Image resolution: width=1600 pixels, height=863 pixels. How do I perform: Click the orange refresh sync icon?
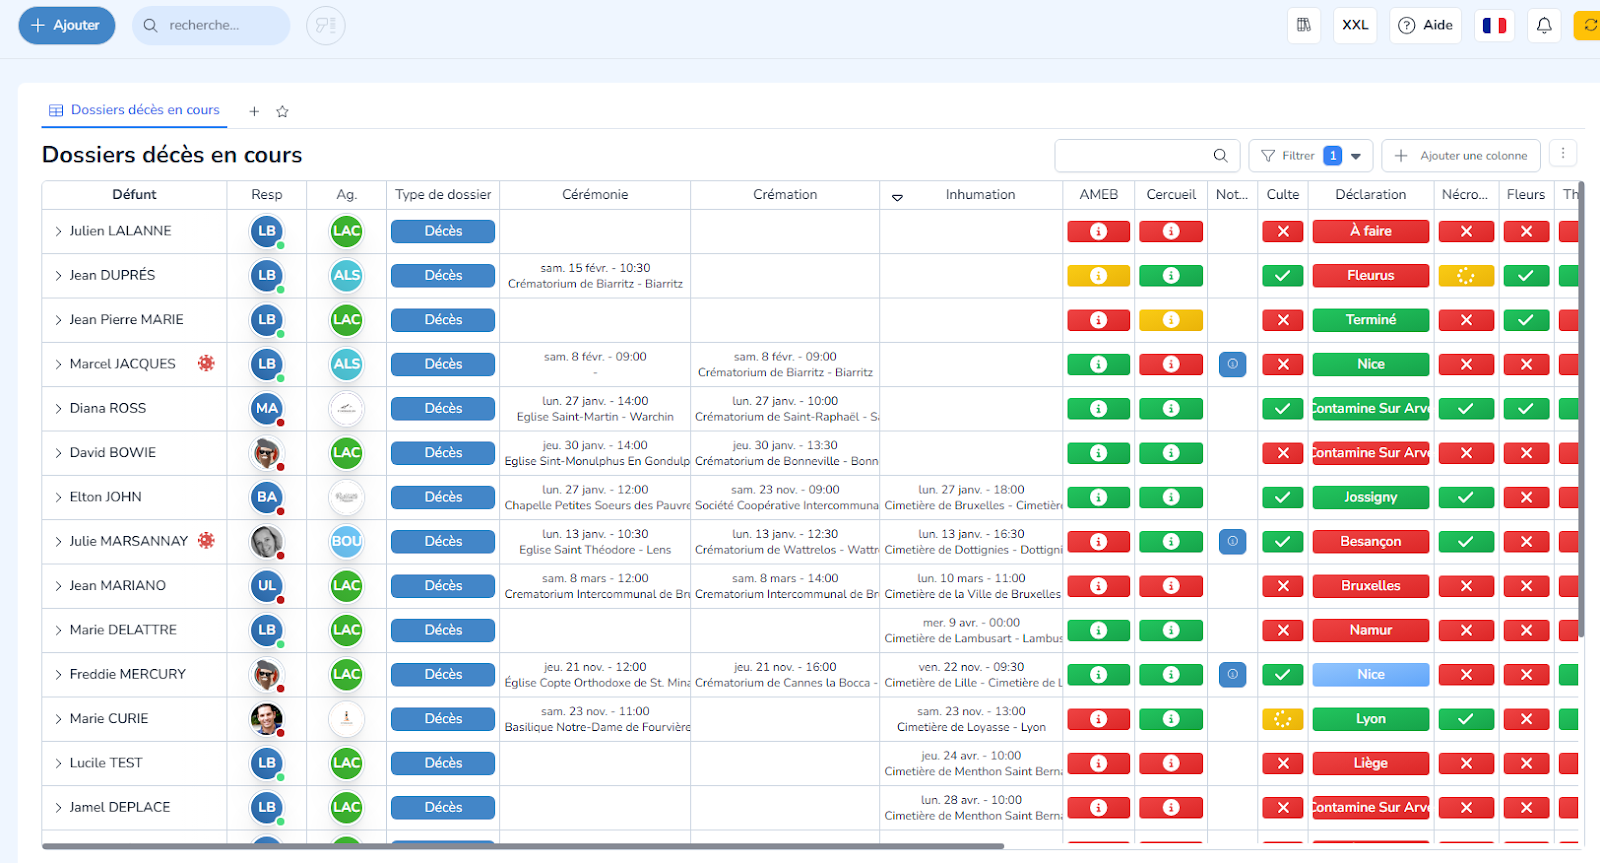point(1588,25)
